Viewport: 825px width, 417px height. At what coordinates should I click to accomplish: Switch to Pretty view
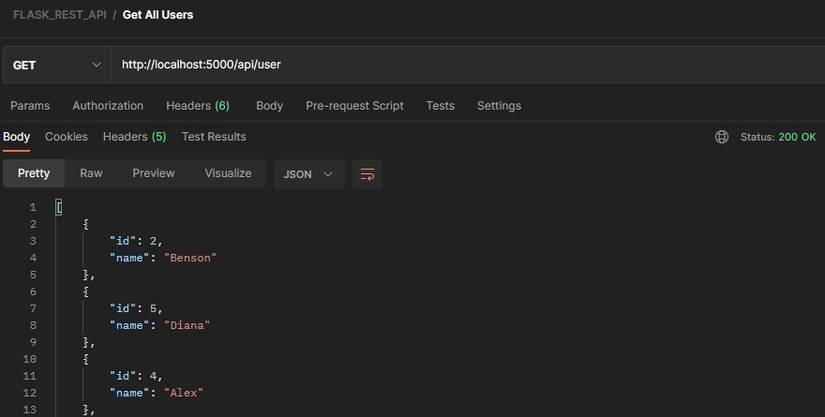(34, 174)
